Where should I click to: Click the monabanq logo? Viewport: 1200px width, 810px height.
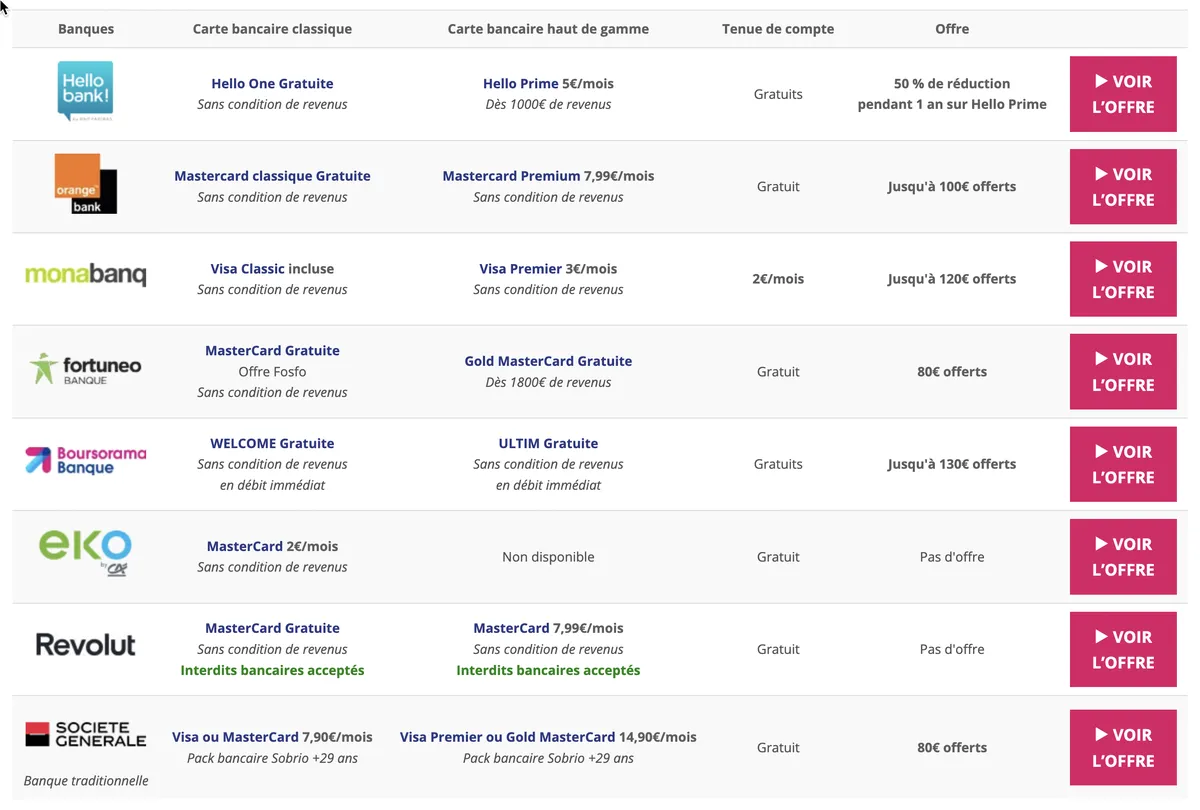tap(86, 274)
